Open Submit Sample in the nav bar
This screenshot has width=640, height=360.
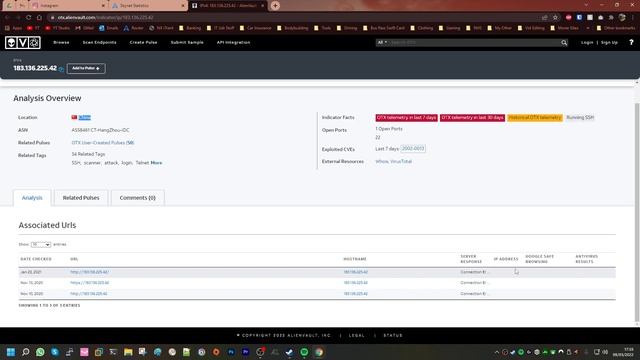(187, 42)
